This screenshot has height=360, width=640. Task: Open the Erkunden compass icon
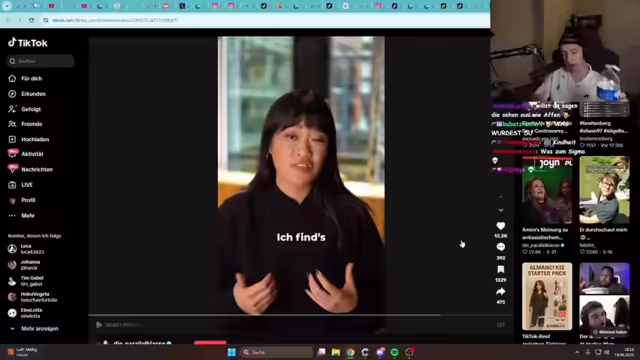coord(12,94)
